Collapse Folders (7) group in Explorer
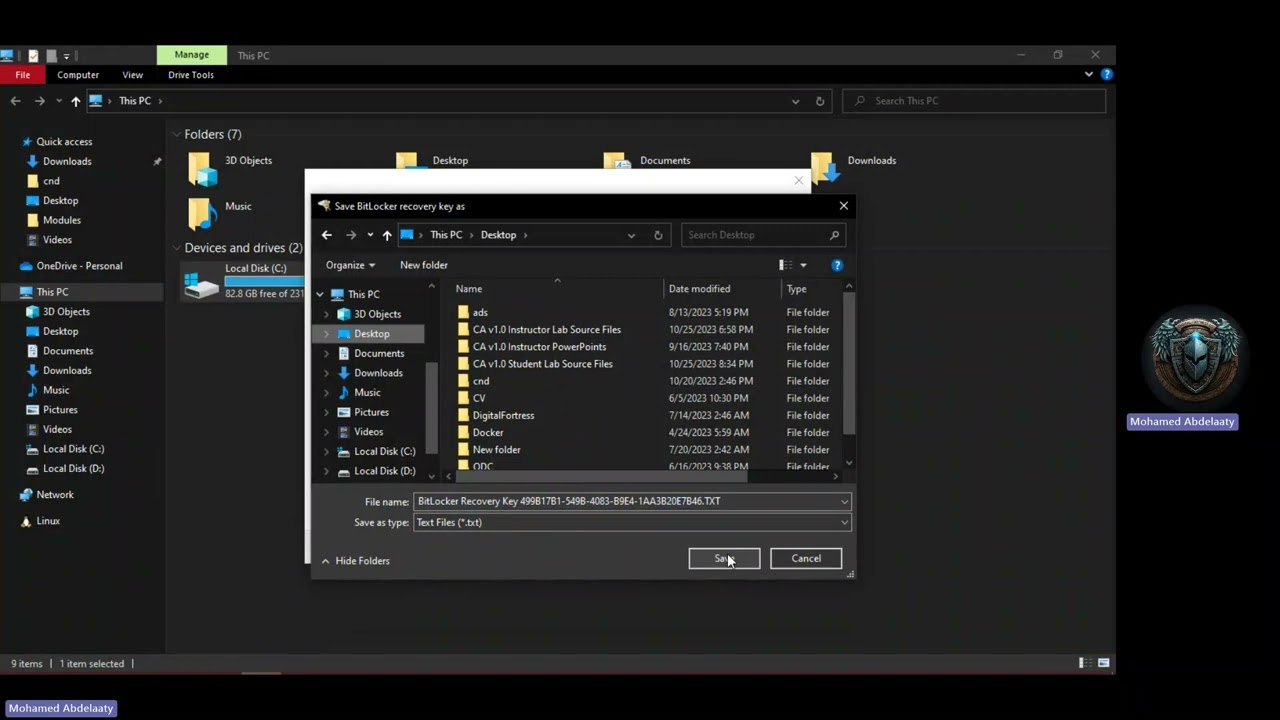Screen dimensions: 1280x720 click(x=176, y=134)
